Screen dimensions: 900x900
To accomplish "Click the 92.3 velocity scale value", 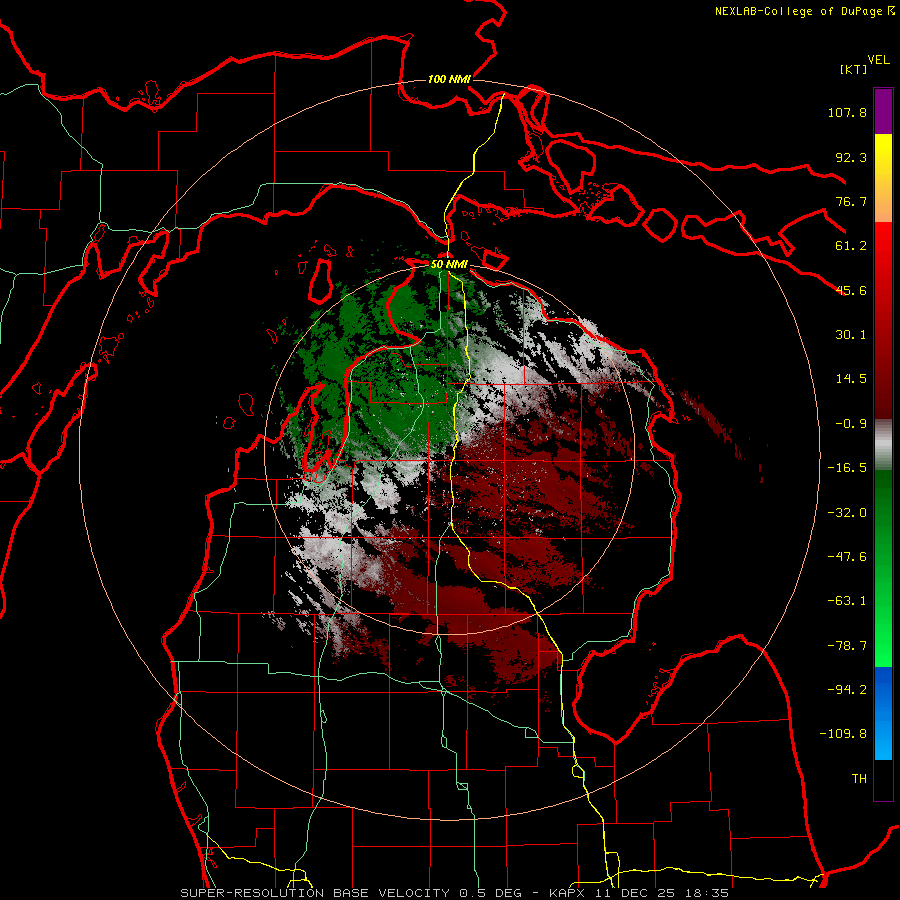I will point(851,157).
